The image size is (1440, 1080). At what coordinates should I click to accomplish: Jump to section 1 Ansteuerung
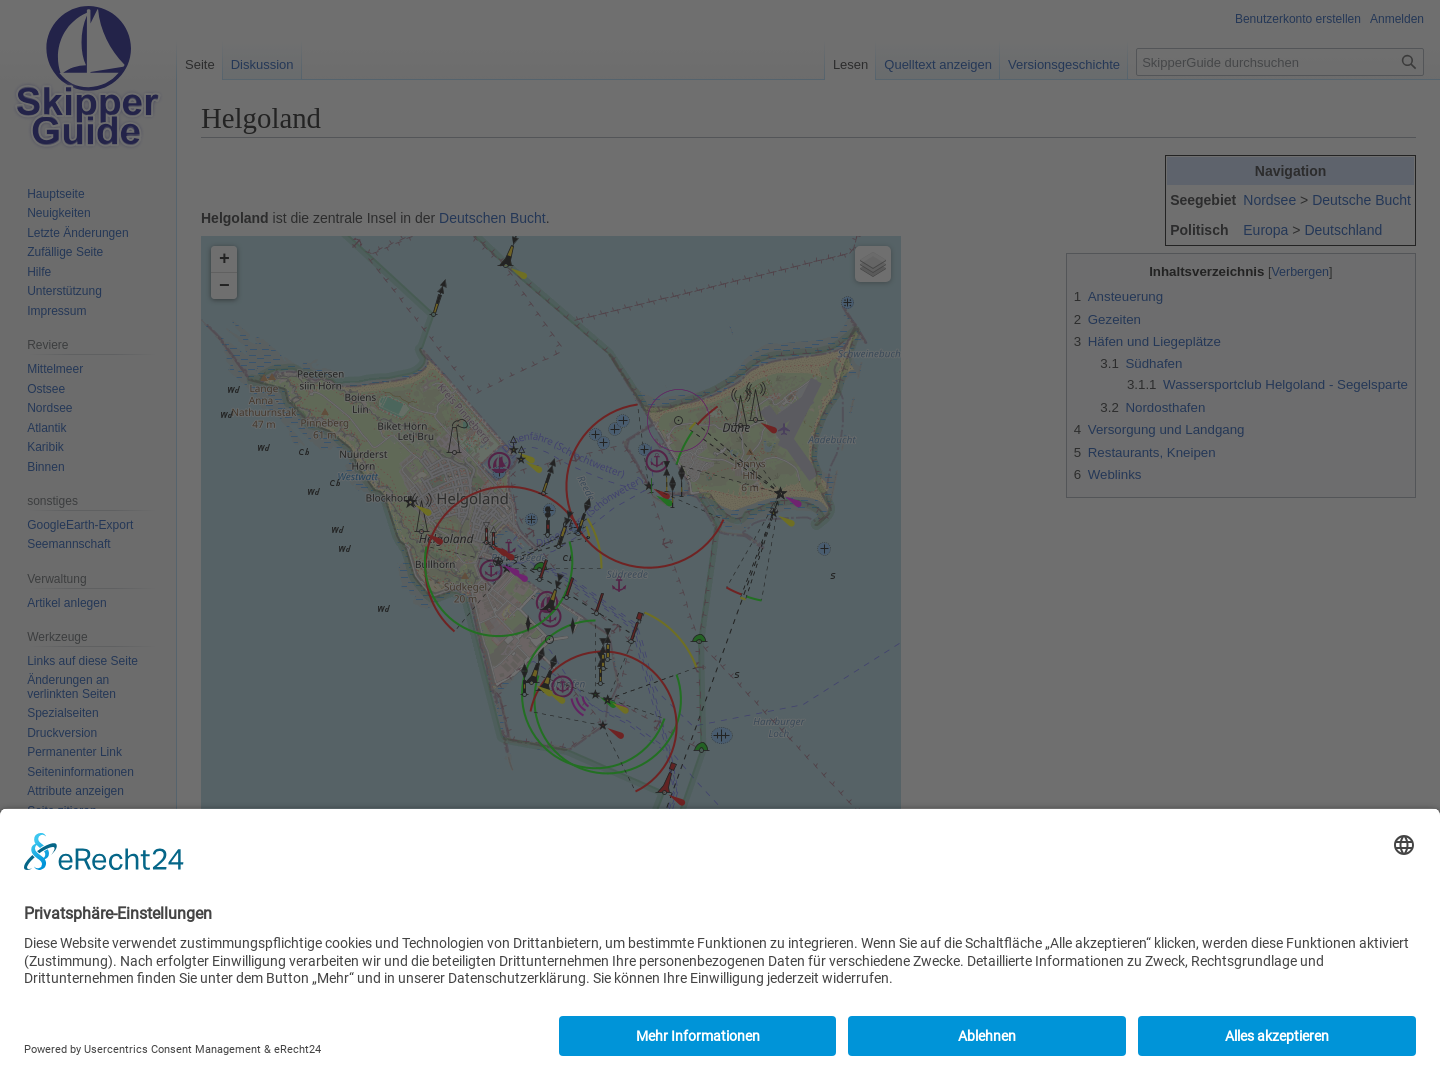1125,297
